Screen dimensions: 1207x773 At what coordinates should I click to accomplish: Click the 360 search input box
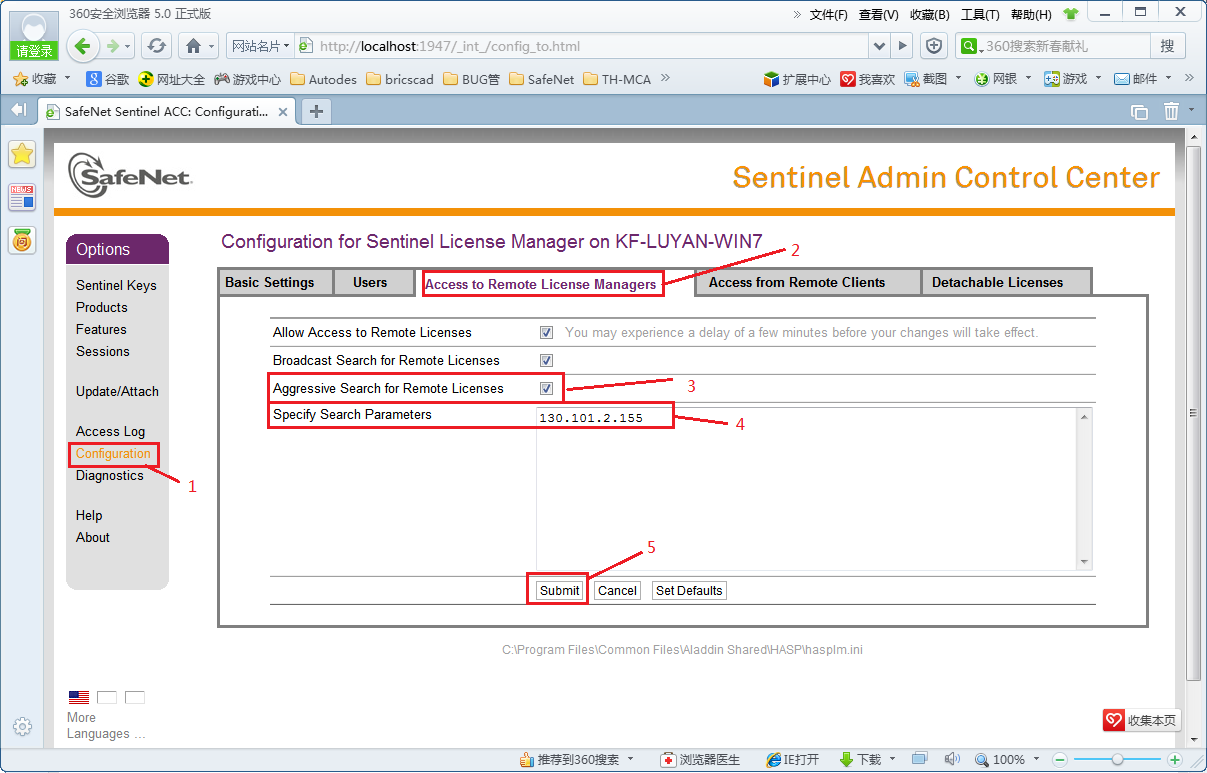pos(1065,46)
